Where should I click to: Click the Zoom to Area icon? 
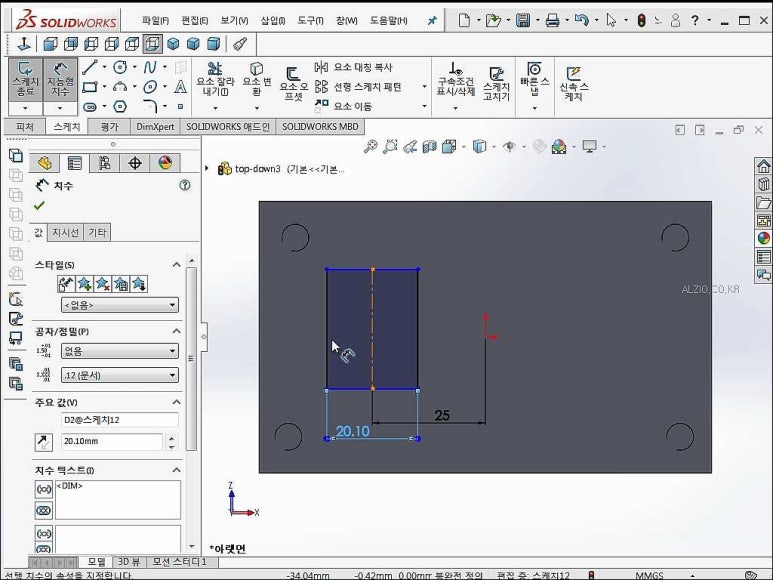[390, 146]
